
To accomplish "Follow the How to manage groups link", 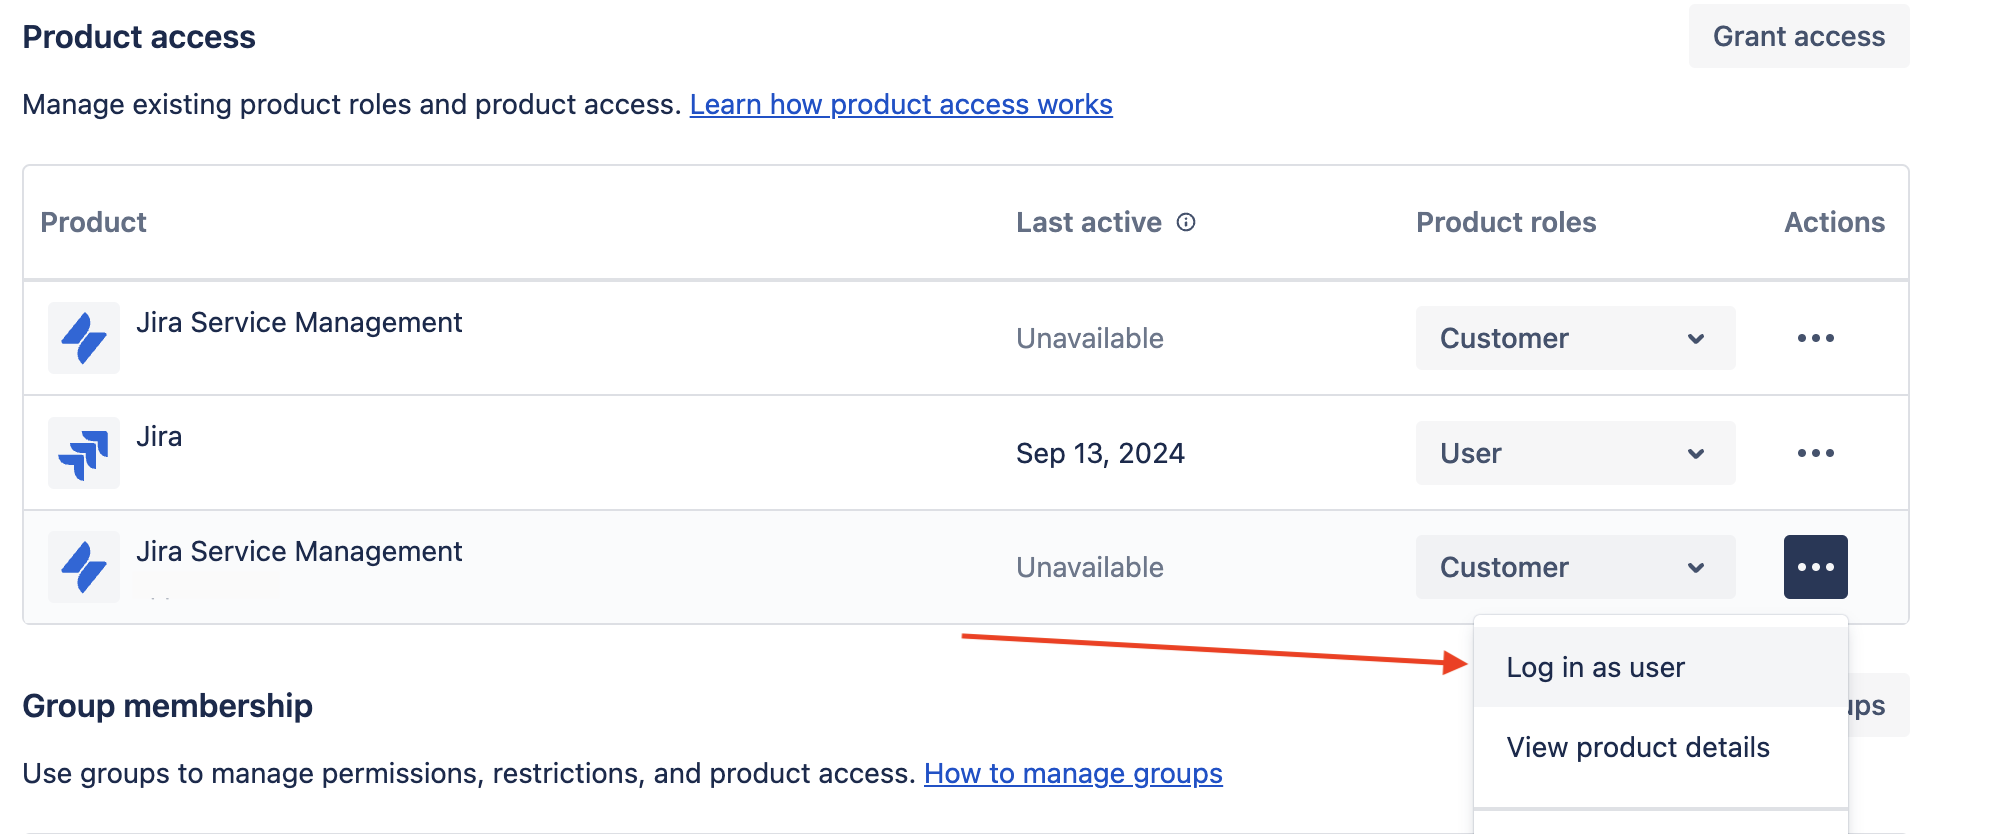I will click(1073, 773).
